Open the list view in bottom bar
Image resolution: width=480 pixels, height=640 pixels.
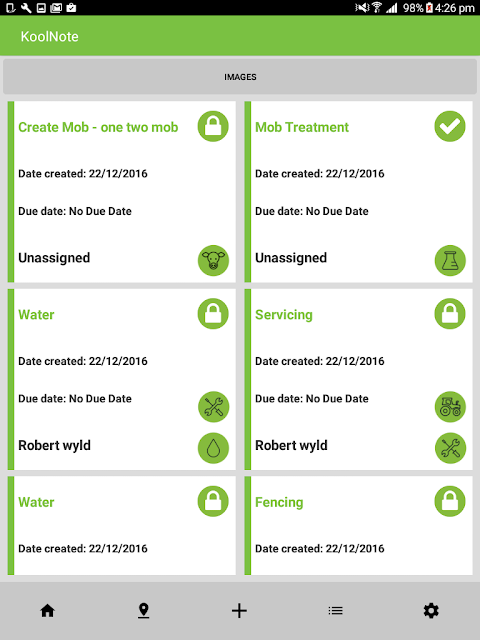(x=335, y=611)
